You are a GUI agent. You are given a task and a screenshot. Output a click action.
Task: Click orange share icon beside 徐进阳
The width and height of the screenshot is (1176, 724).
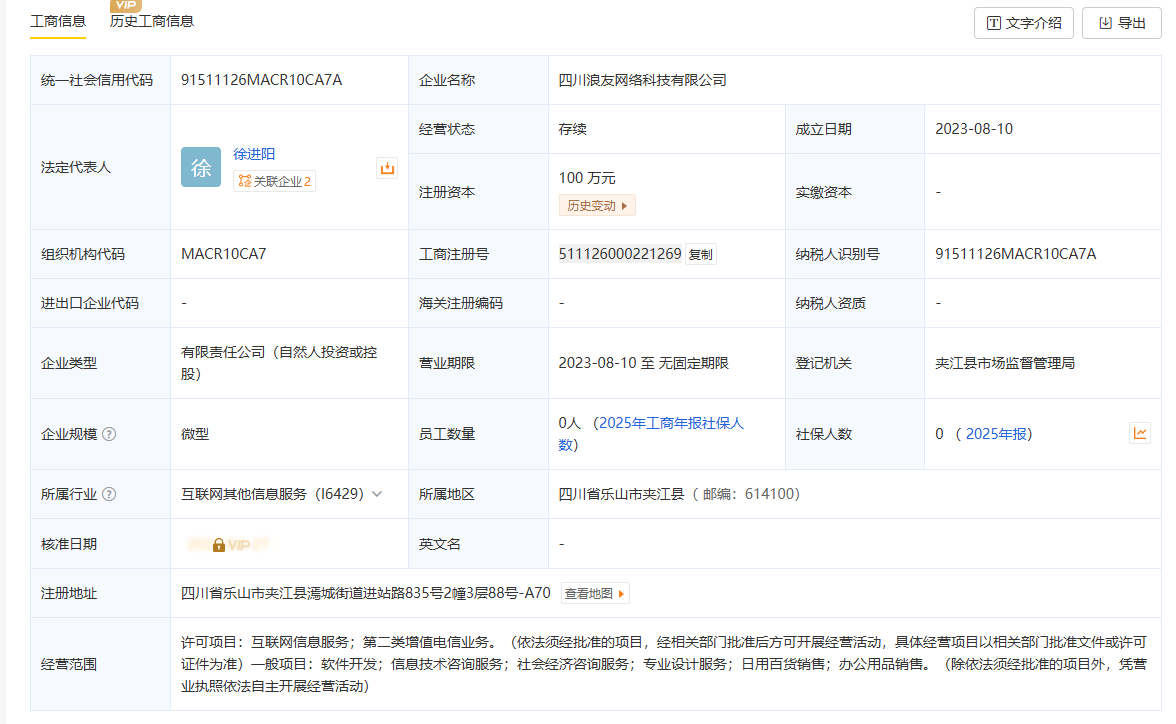pos(387,168)
